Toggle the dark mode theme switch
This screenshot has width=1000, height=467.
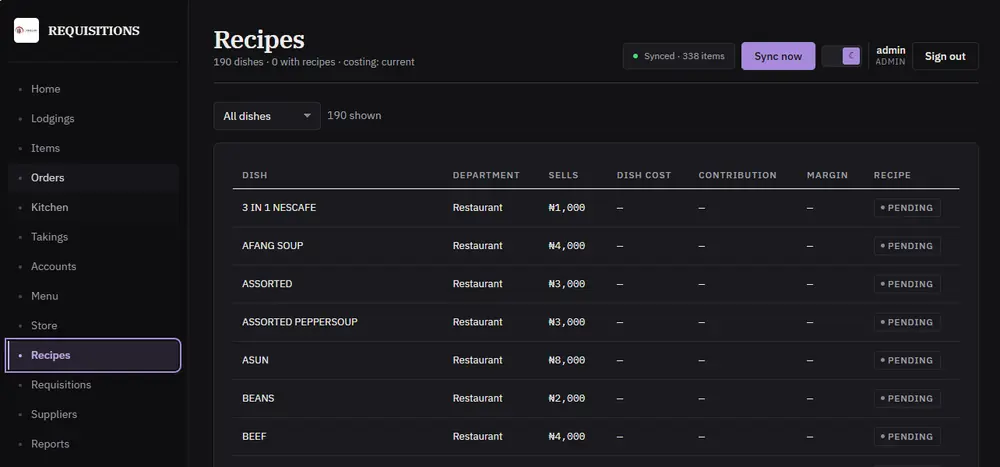[842, 56]
